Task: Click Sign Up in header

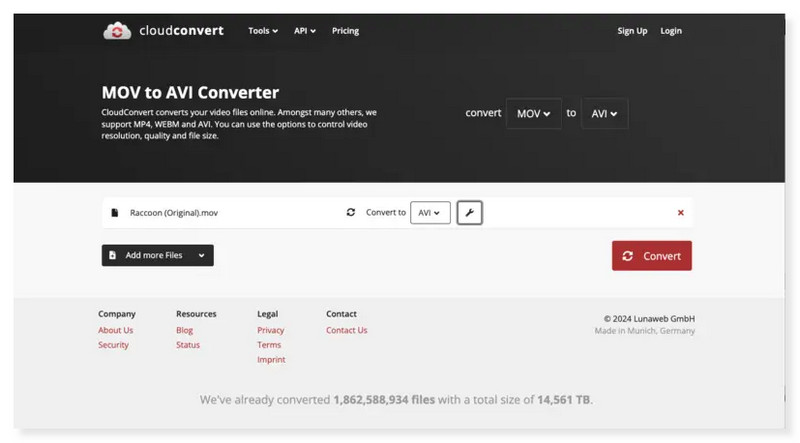Action: 632,31
